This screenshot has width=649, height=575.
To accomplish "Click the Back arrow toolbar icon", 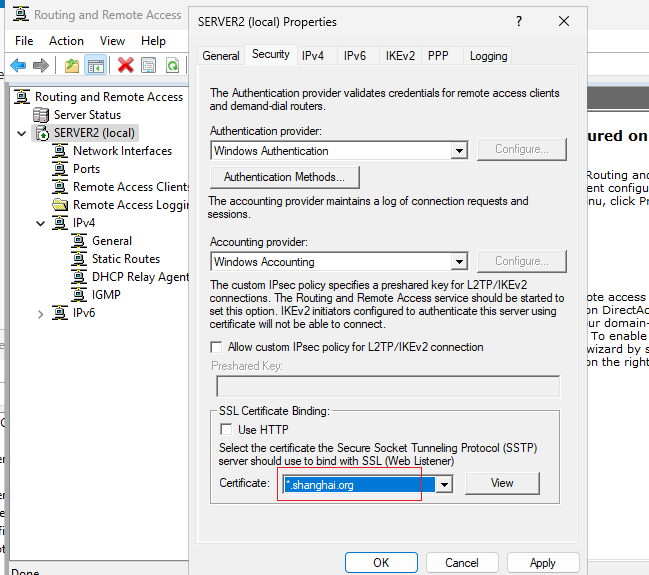I will point(18,65).
